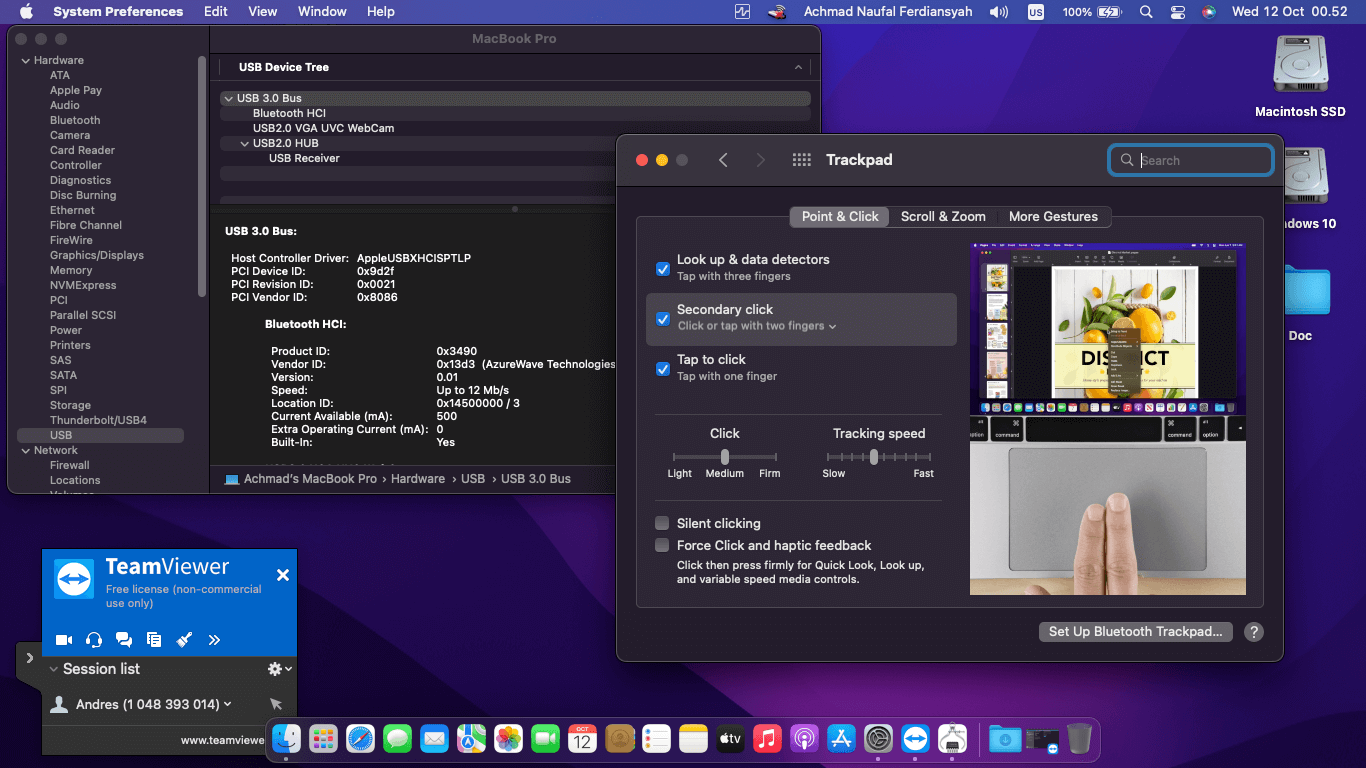Open the App Store in the Dock
The width and height of the screenshot is (1366, 768).
(842, 739)
